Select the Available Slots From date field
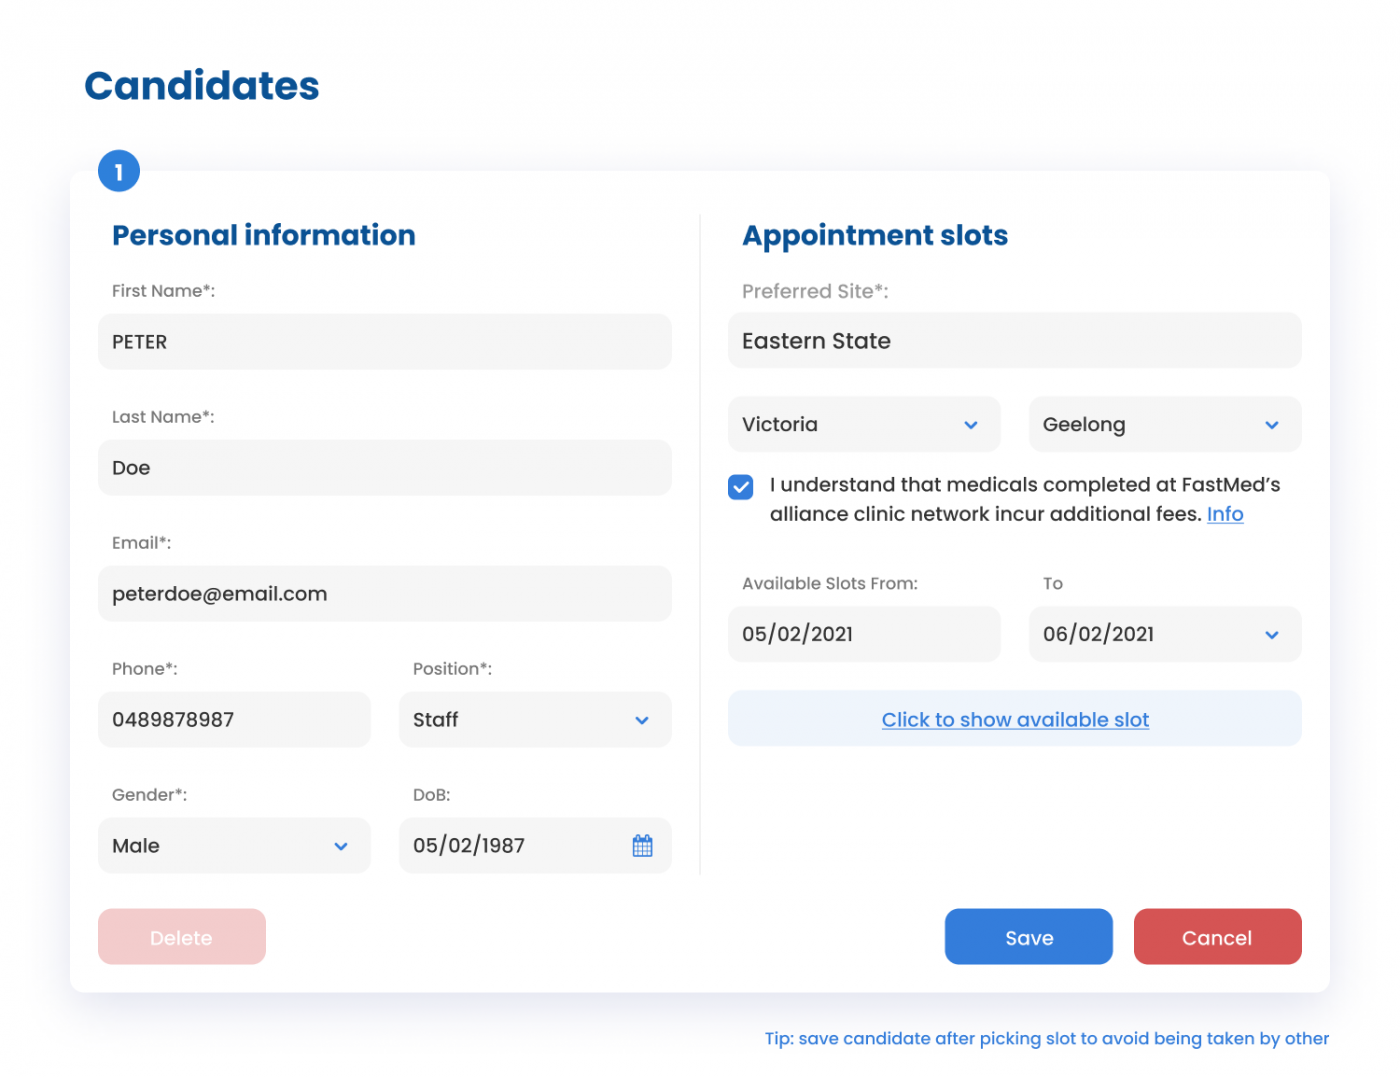 point(863,634)
